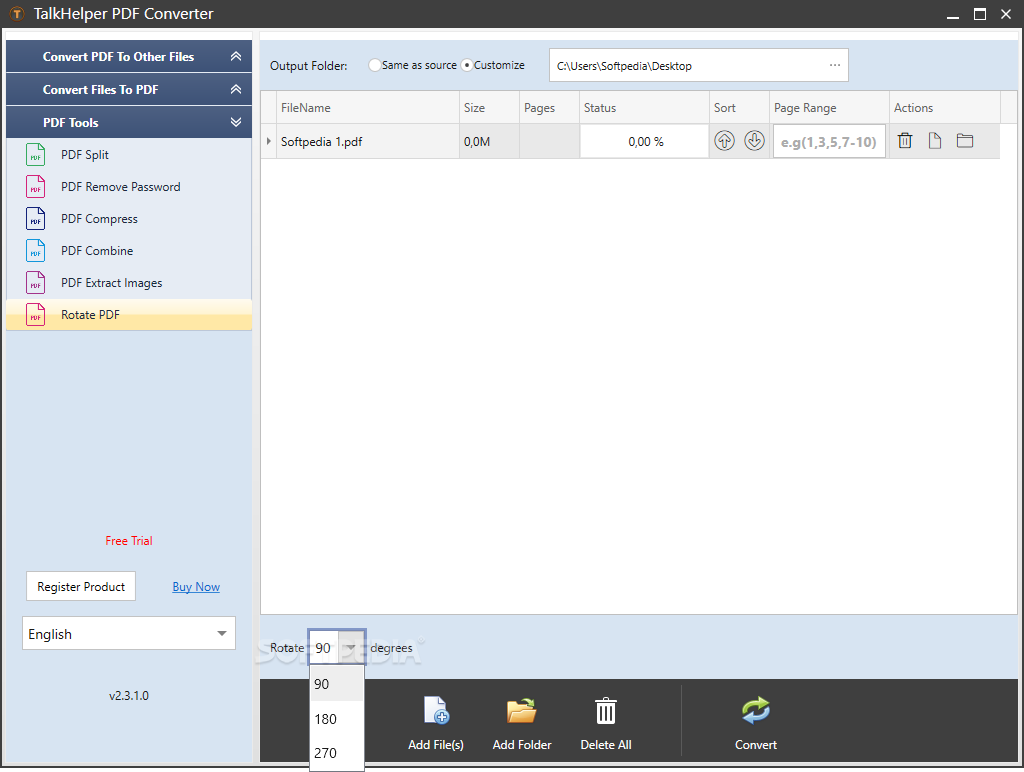Expand the PDF Tools section chevron
The width and height of the screenshot is (1024, 772).
[236, 122]
